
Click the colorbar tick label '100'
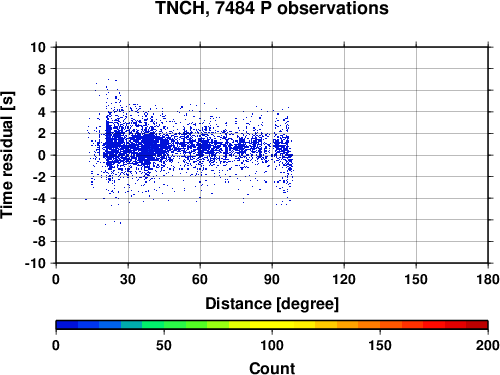coord(272,345)
